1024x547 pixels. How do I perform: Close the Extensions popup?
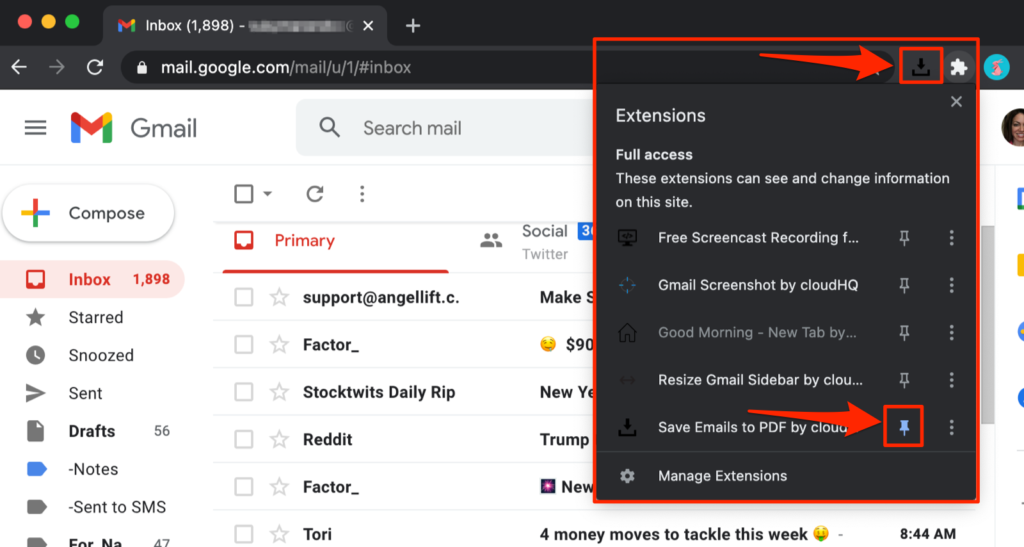[956, 102]
